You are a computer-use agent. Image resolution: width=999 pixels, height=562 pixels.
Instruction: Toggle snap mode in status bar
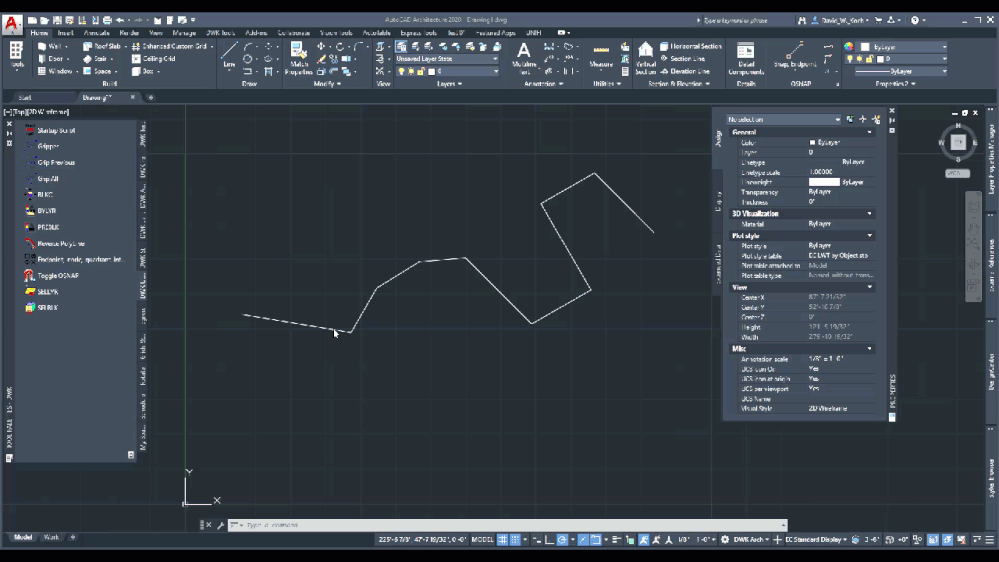pyautogui.click(x=515, y=540)
